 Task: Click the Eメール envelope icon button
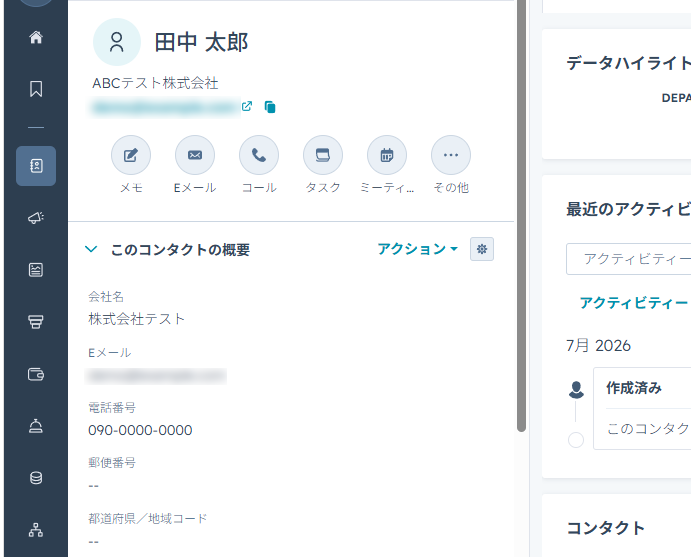coord(195,155)
